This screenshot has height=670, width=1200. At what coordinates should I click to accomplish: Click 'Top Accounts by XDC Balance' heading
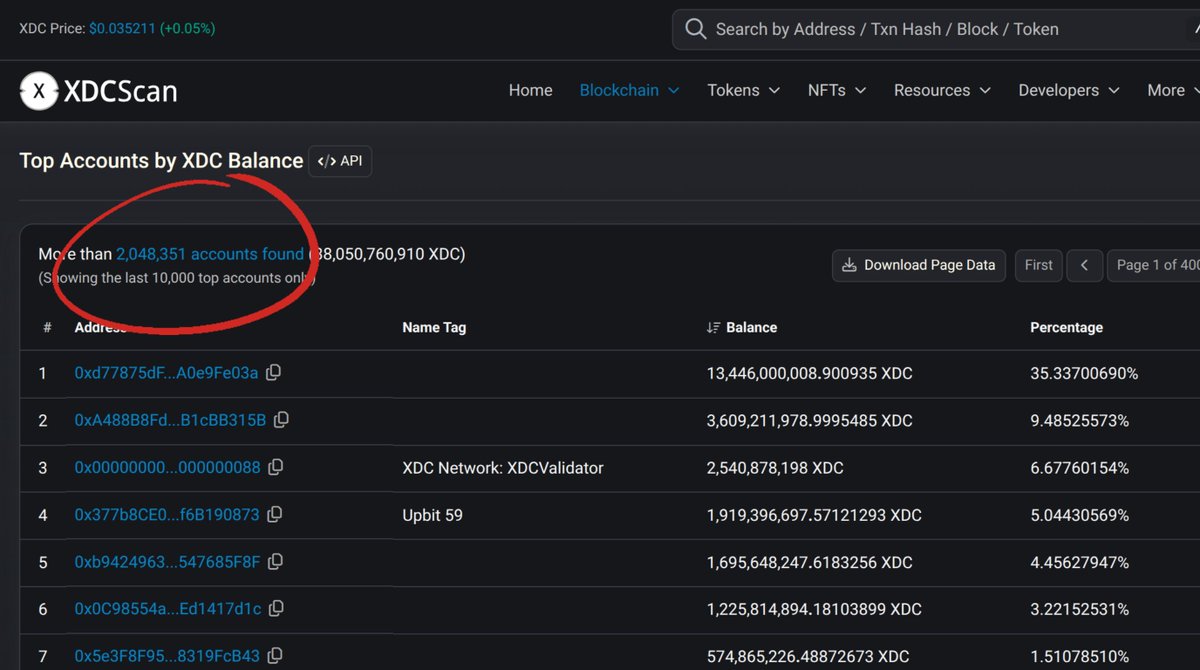161,161
